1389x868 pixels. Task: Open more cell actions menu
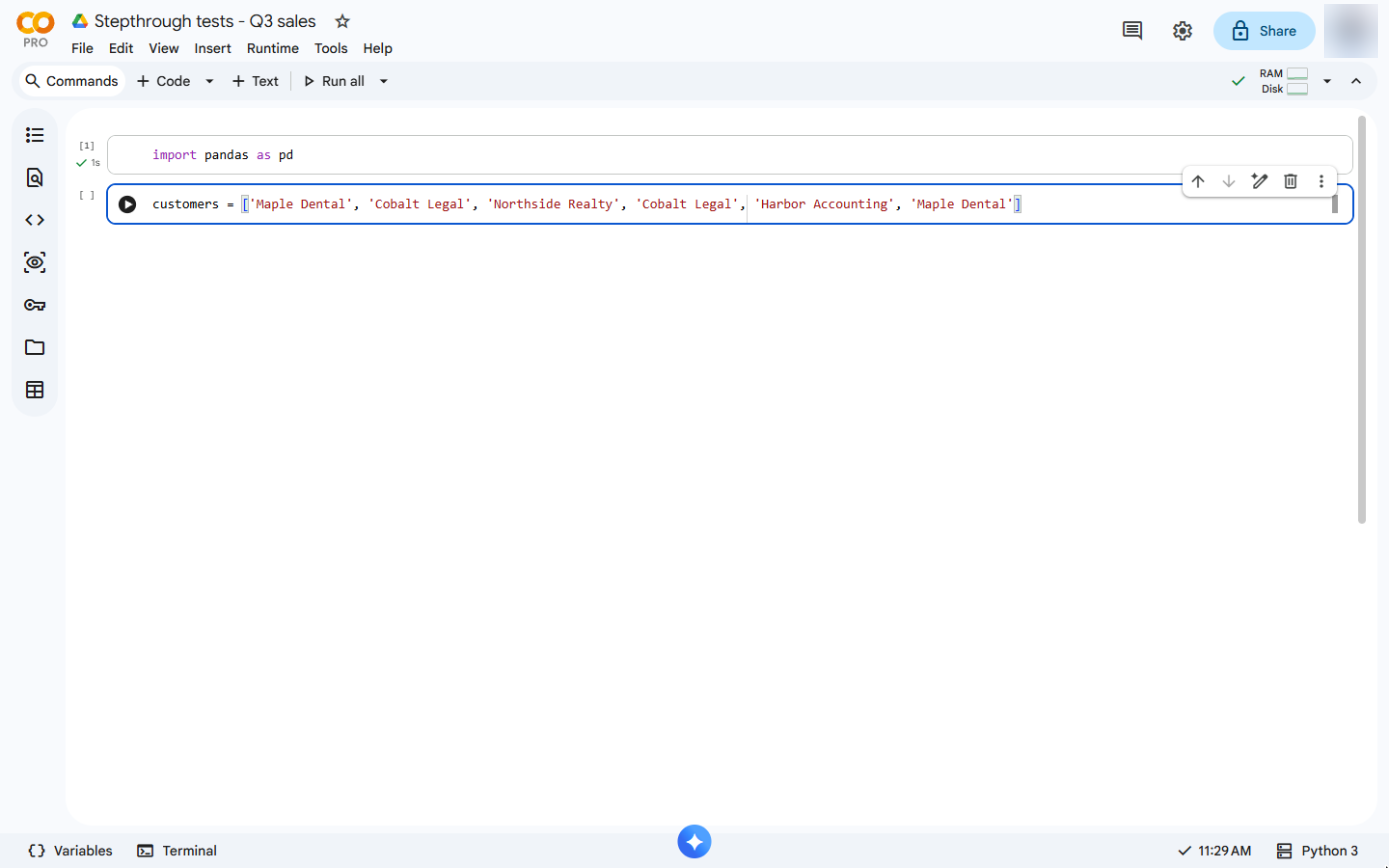[1321, 181]
